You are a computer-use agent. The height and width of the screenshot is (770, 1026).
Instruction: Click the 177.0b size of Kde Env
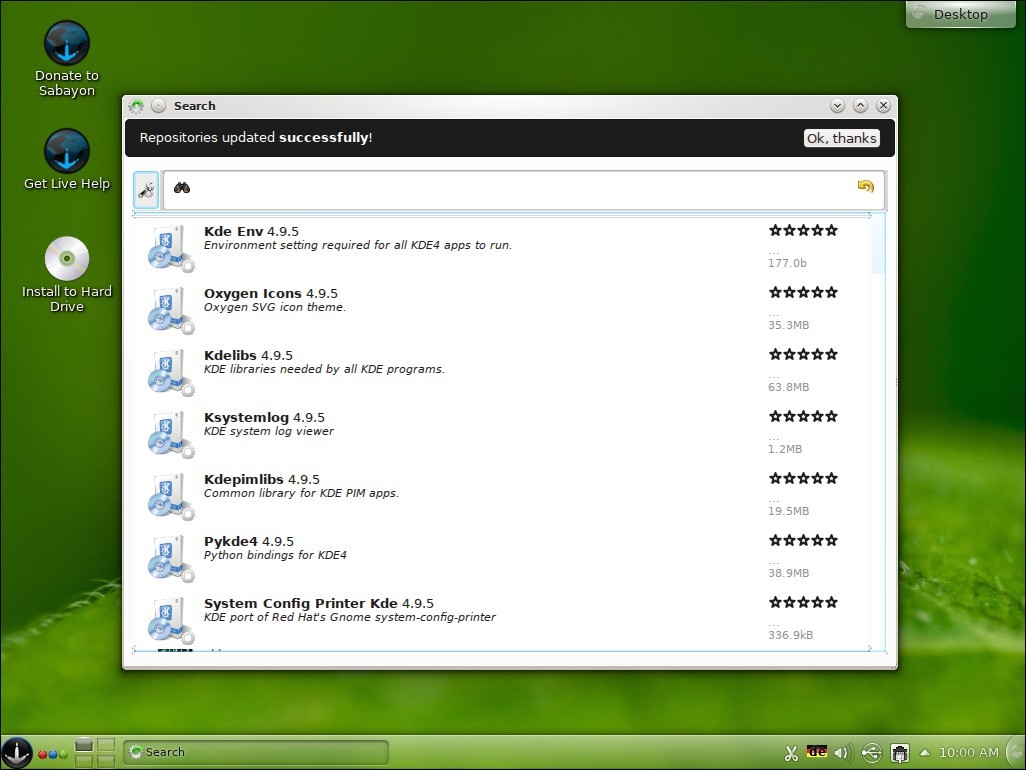click(x=787, y=263)
